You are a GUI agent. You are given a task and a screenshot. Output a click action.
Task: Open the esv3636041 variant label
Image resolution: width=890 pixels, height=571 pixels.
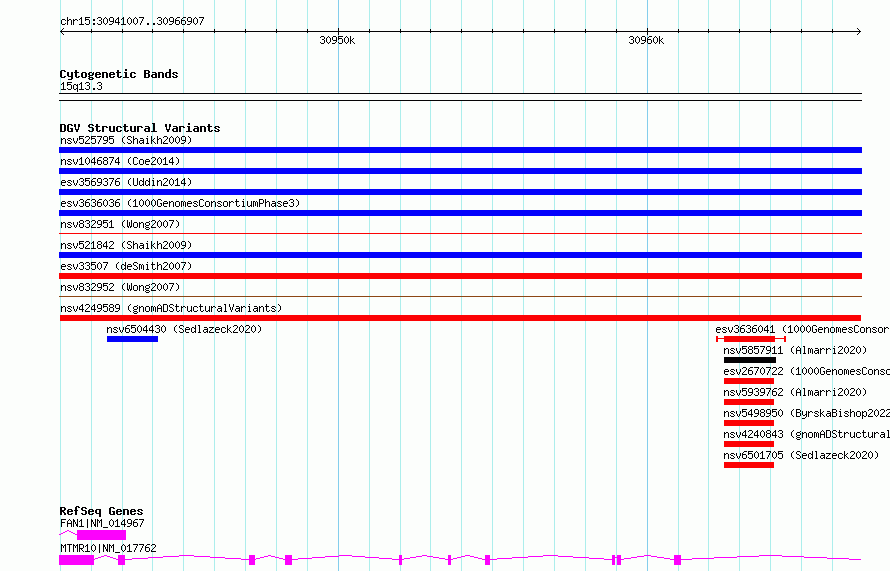[802, 329]
